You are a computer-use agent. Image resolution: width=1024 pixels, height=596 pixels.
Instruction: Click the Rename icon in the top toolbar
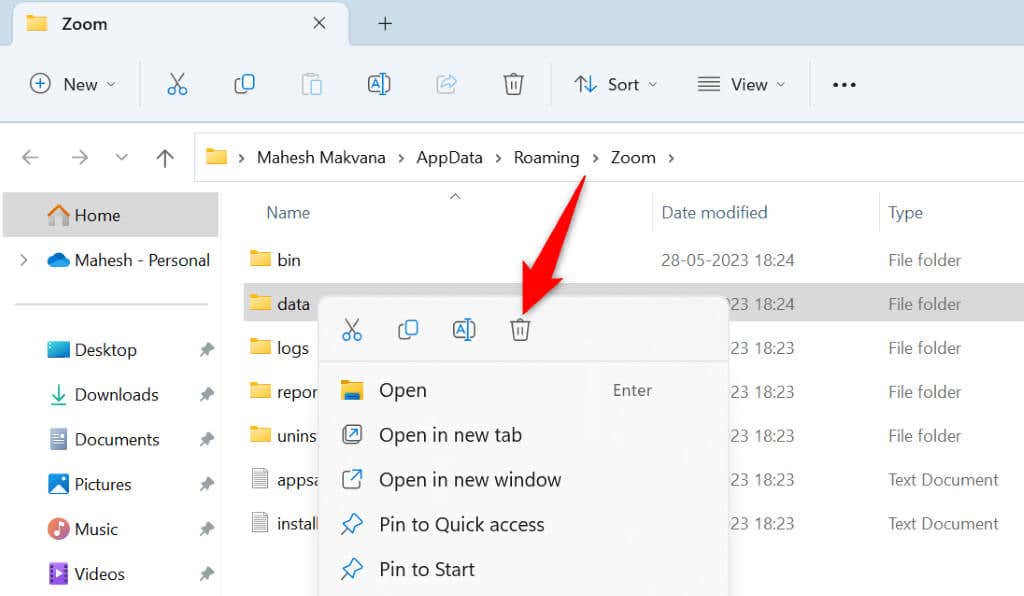click(379, 84)
